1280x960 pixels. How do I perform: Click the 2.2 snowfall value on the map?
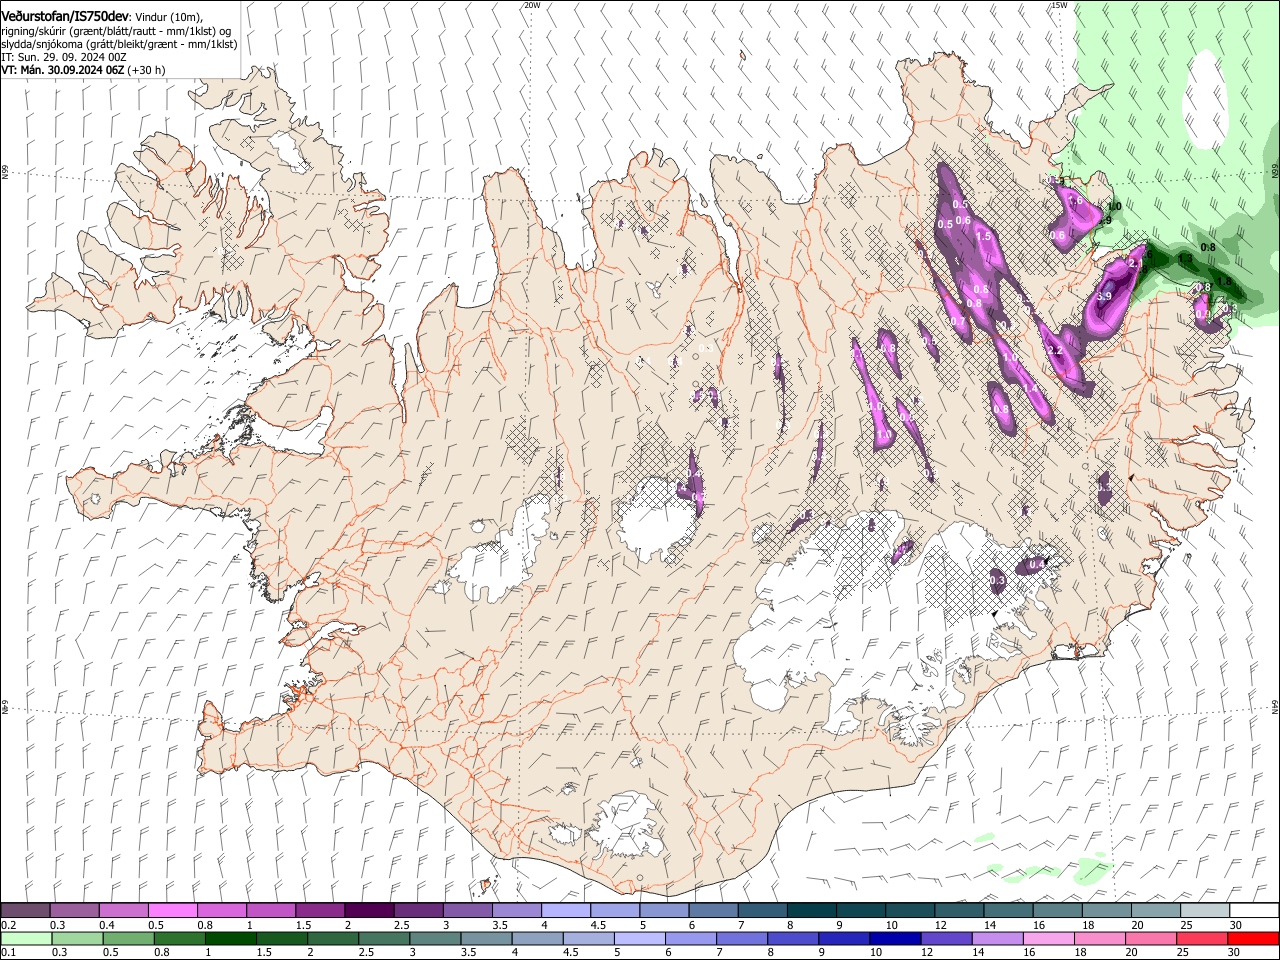click(x=1055, y=351)
